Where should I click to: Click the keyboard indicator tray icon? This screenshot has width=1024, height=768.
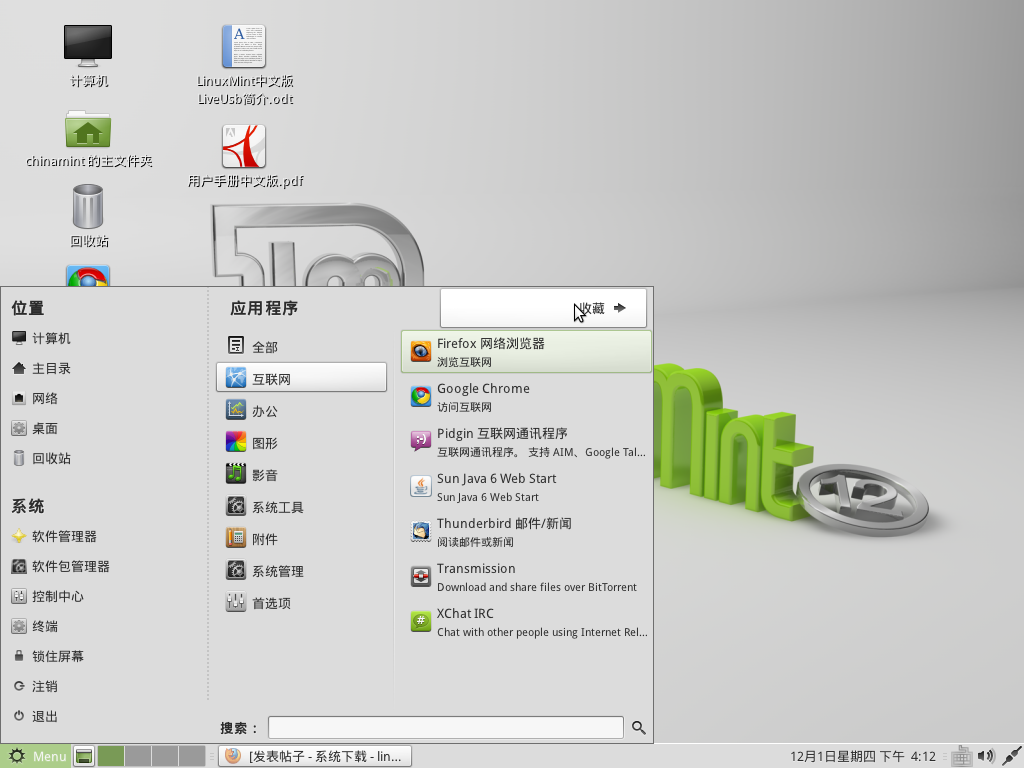click(x=961, y=756)
